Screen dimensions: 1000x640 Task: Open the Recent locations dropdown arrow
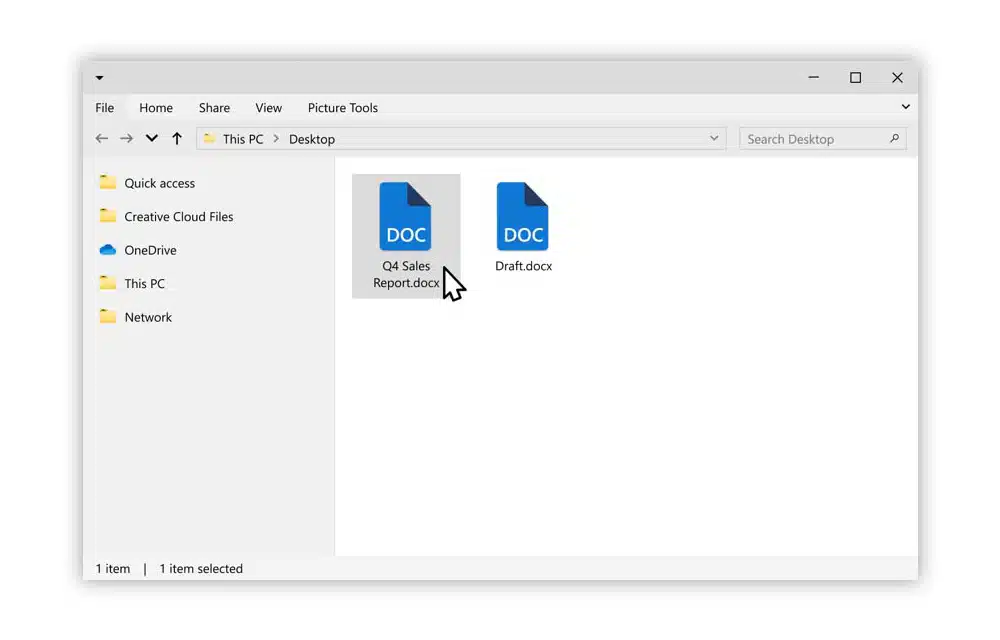click(x=152, y=139)
